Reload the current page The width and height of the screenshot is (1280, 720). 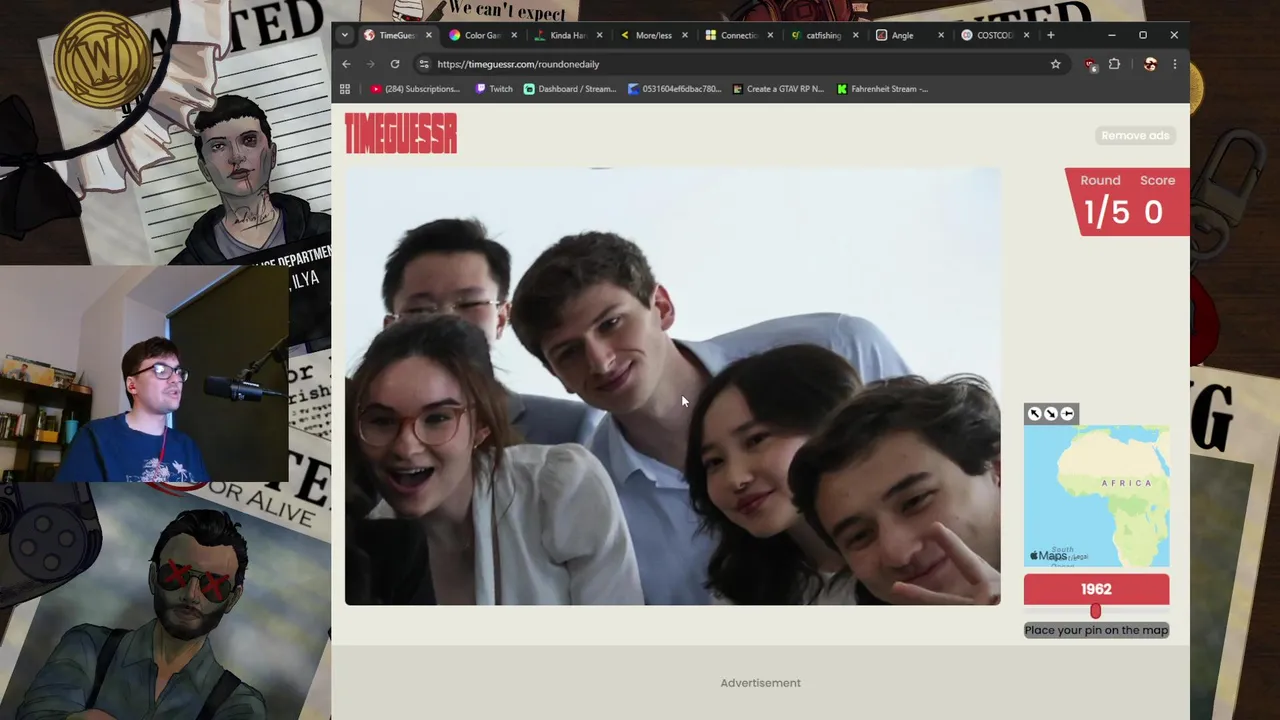395,64
